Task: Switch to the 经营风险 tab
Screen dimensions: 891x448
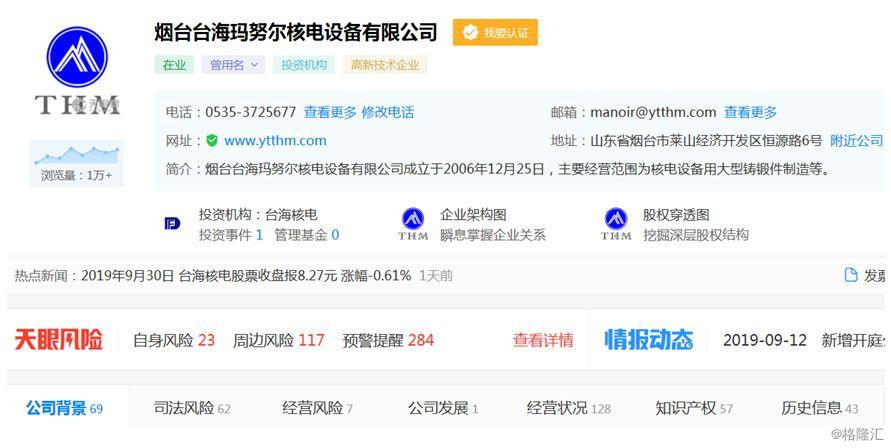Action: (x=318, y=408)
